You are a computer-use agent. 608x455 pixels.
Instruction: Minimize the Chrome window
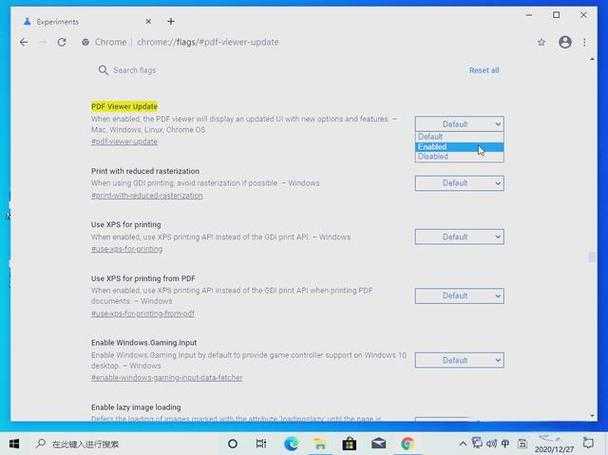tap(529, 15)
